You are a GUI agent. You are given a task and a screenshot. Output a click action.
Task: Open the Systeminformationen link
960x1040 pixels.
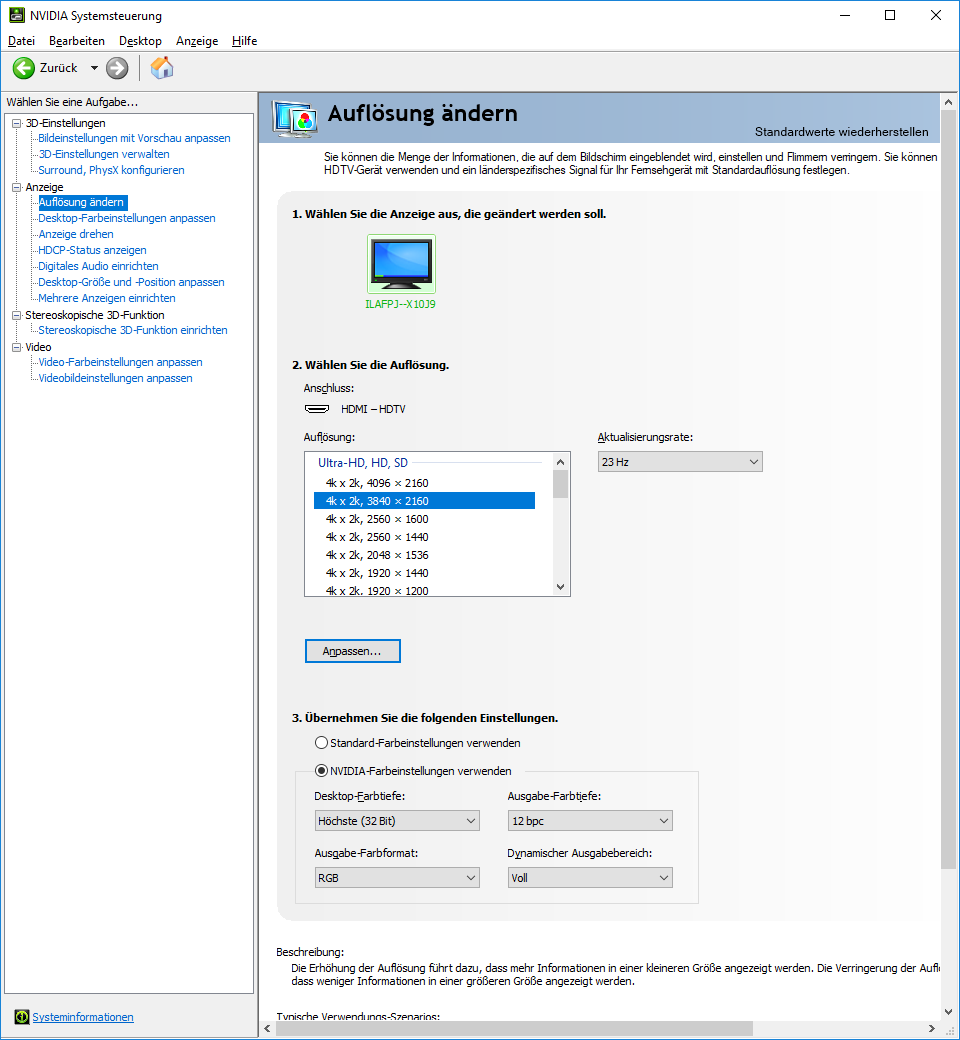83,1017
